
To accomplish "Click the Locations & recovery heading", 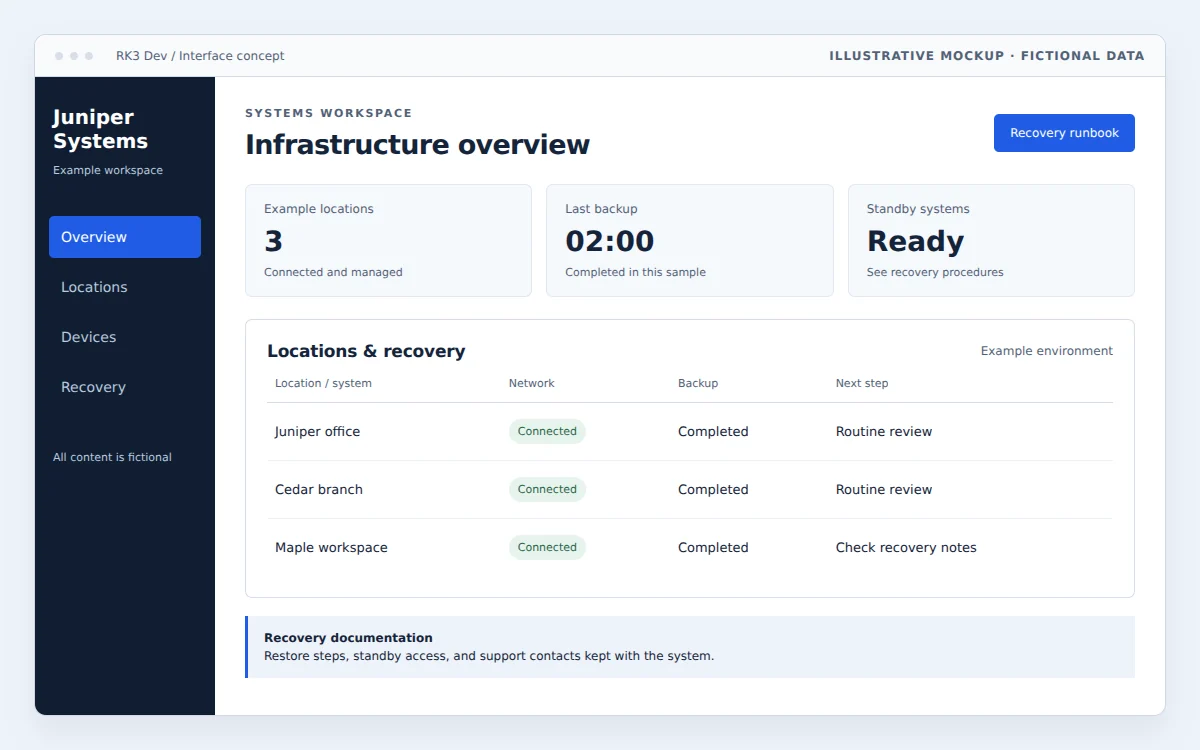I will point(366,351).
